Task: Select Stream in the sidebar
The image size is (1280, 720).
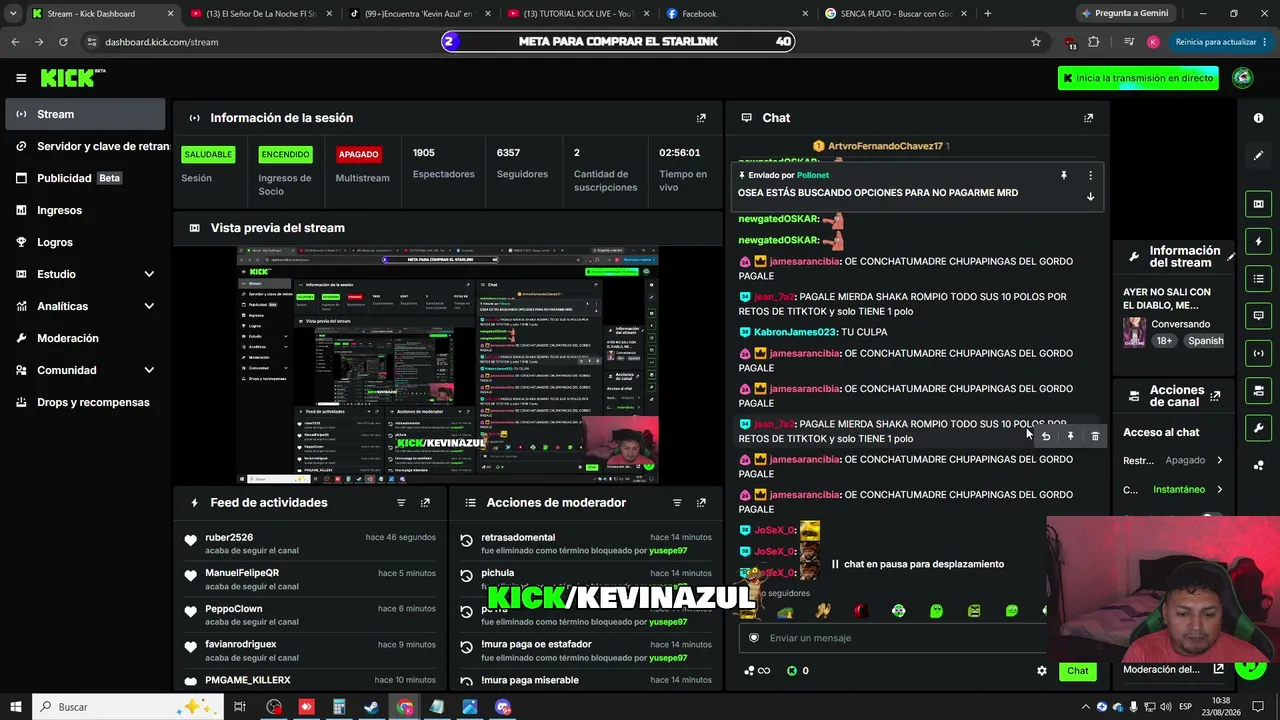Action: 85,114
